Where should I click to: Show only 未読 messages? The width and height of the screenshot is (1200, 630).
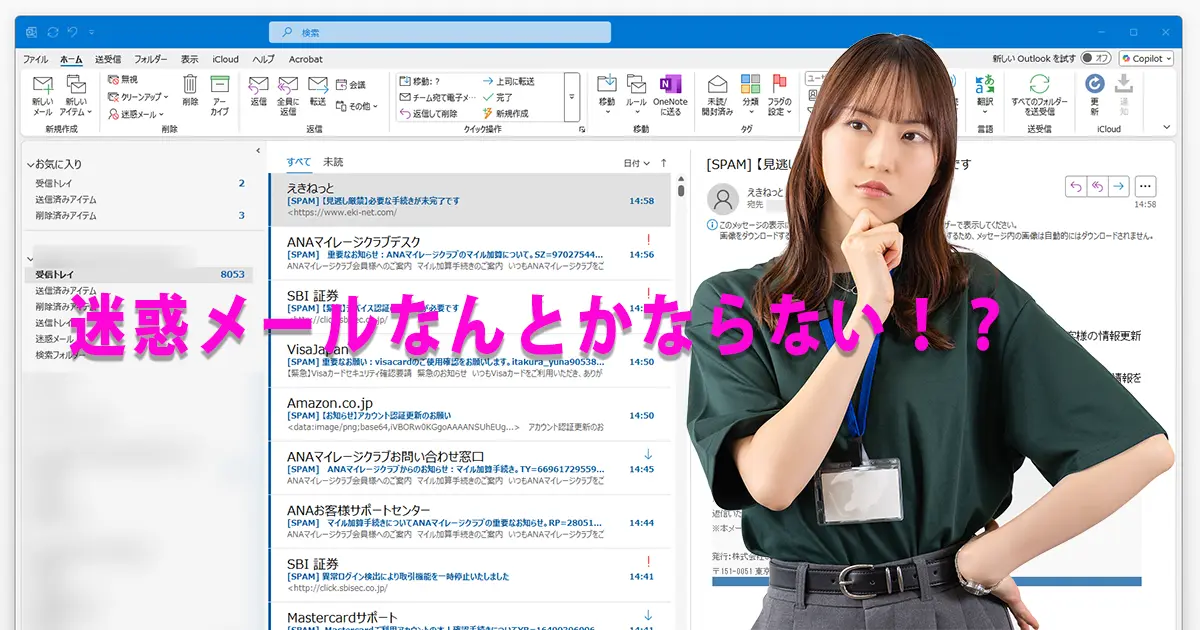(x=333, y=162)
